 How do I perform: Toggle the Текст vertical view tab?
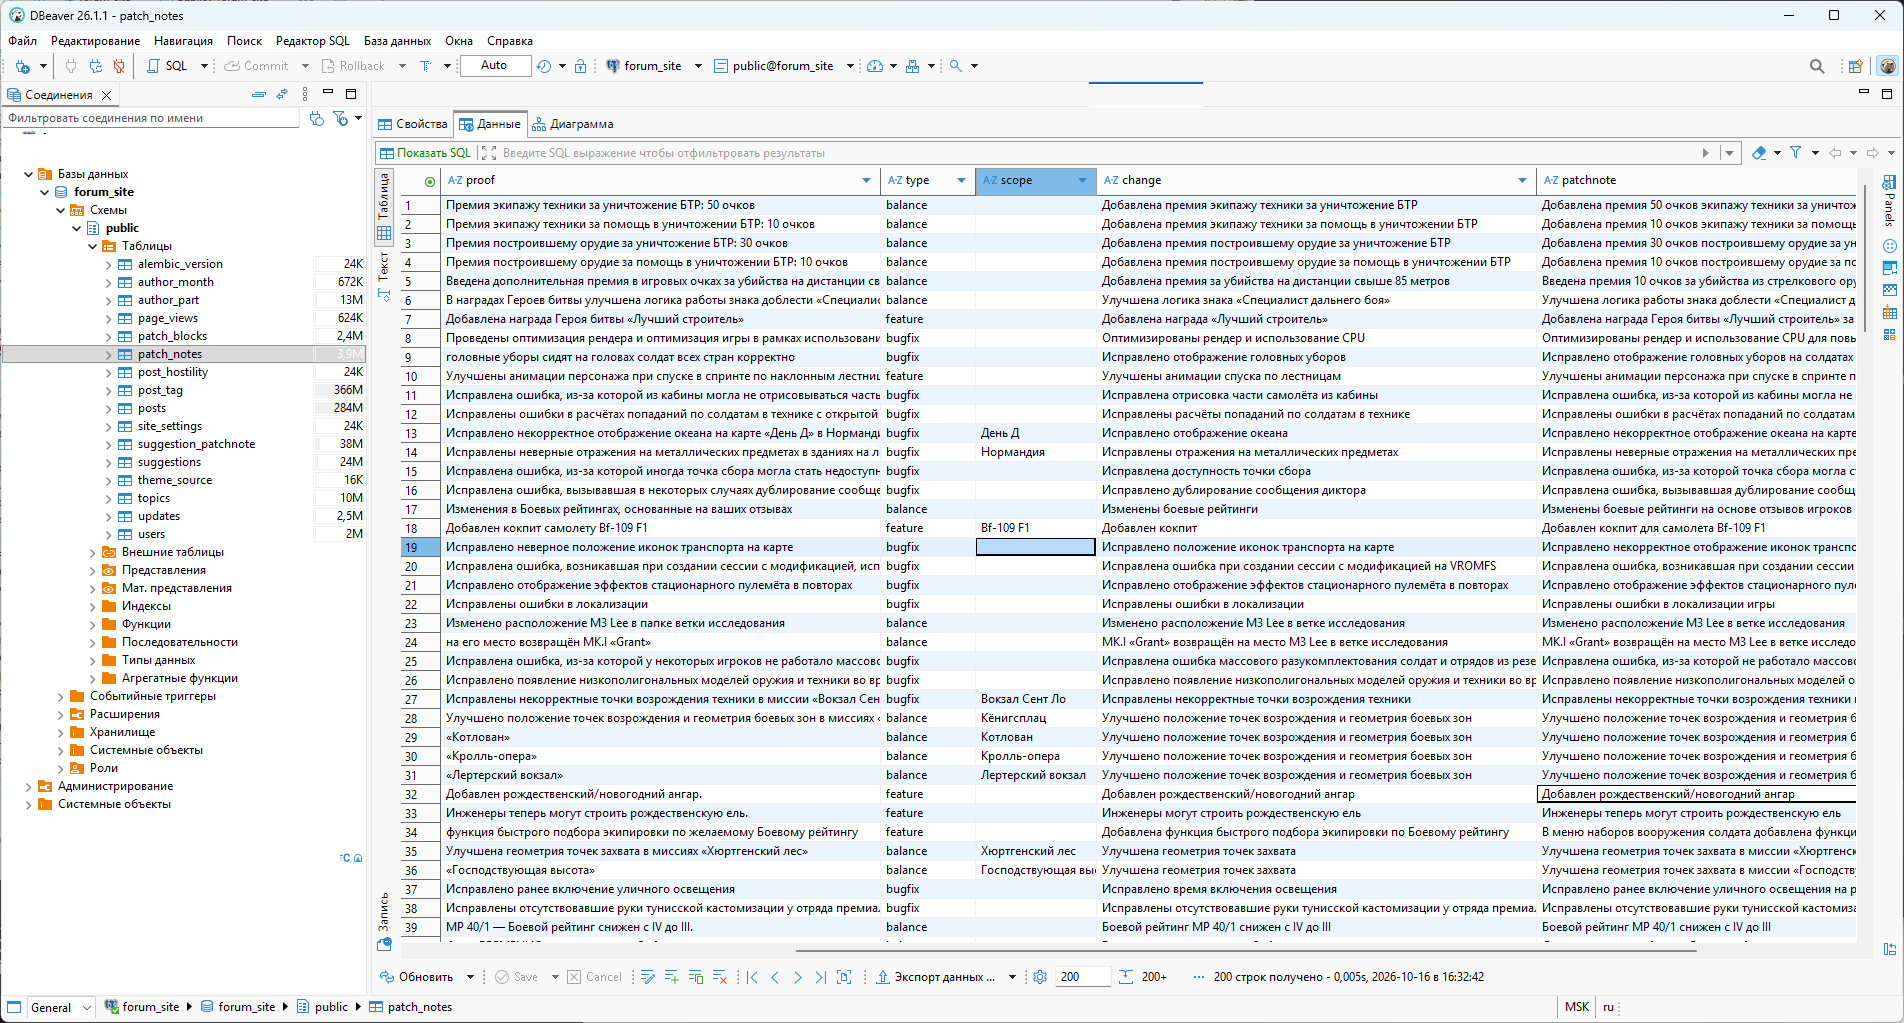pyautogui.click(x=383, y=276)
